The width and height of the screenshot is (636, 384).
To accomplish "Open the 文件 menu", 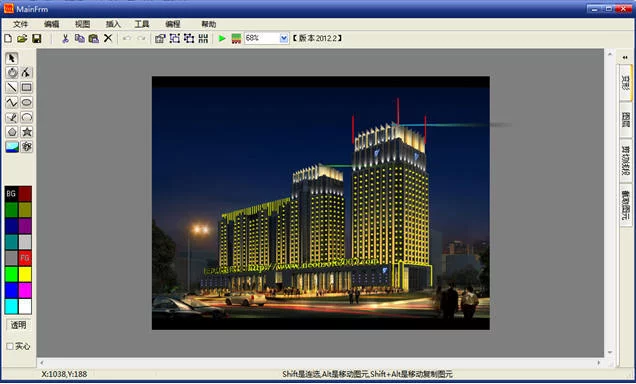I will pos(20,24).
